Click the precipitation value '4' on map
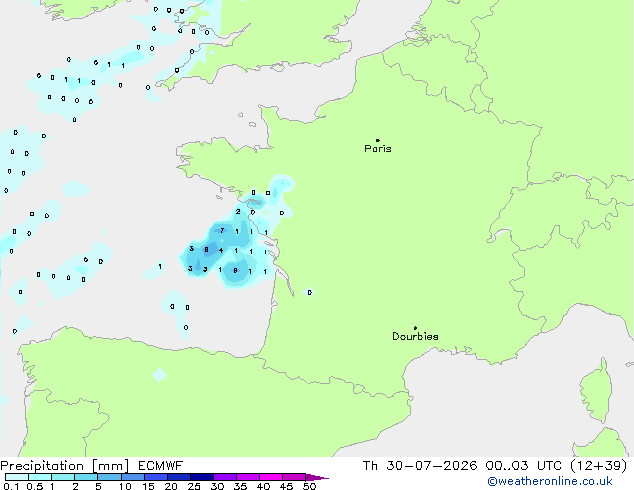Image resolution: width=634 pixels, height=490 pixels. coord(221,251)
